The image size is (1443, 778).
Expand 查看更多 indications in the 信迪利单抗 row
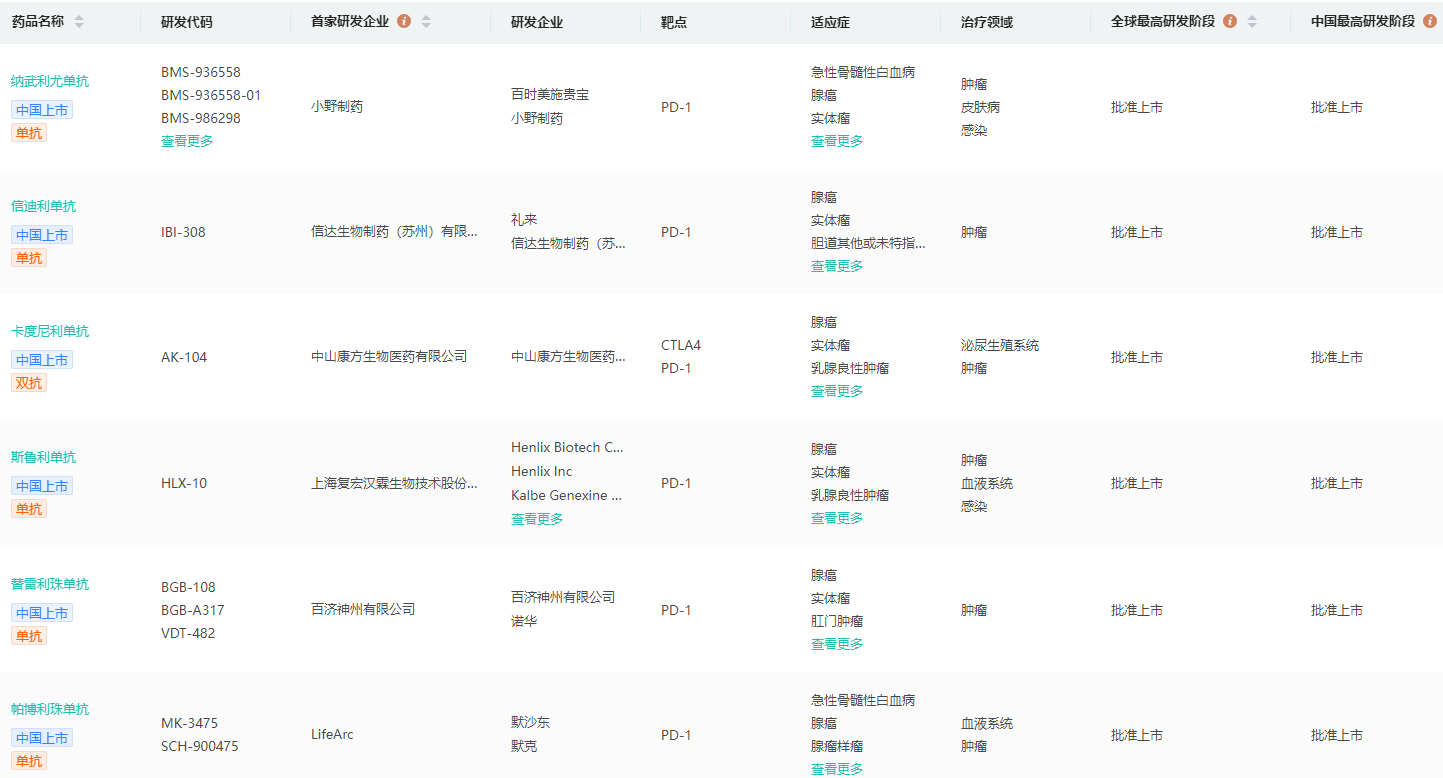coord(837,266)
